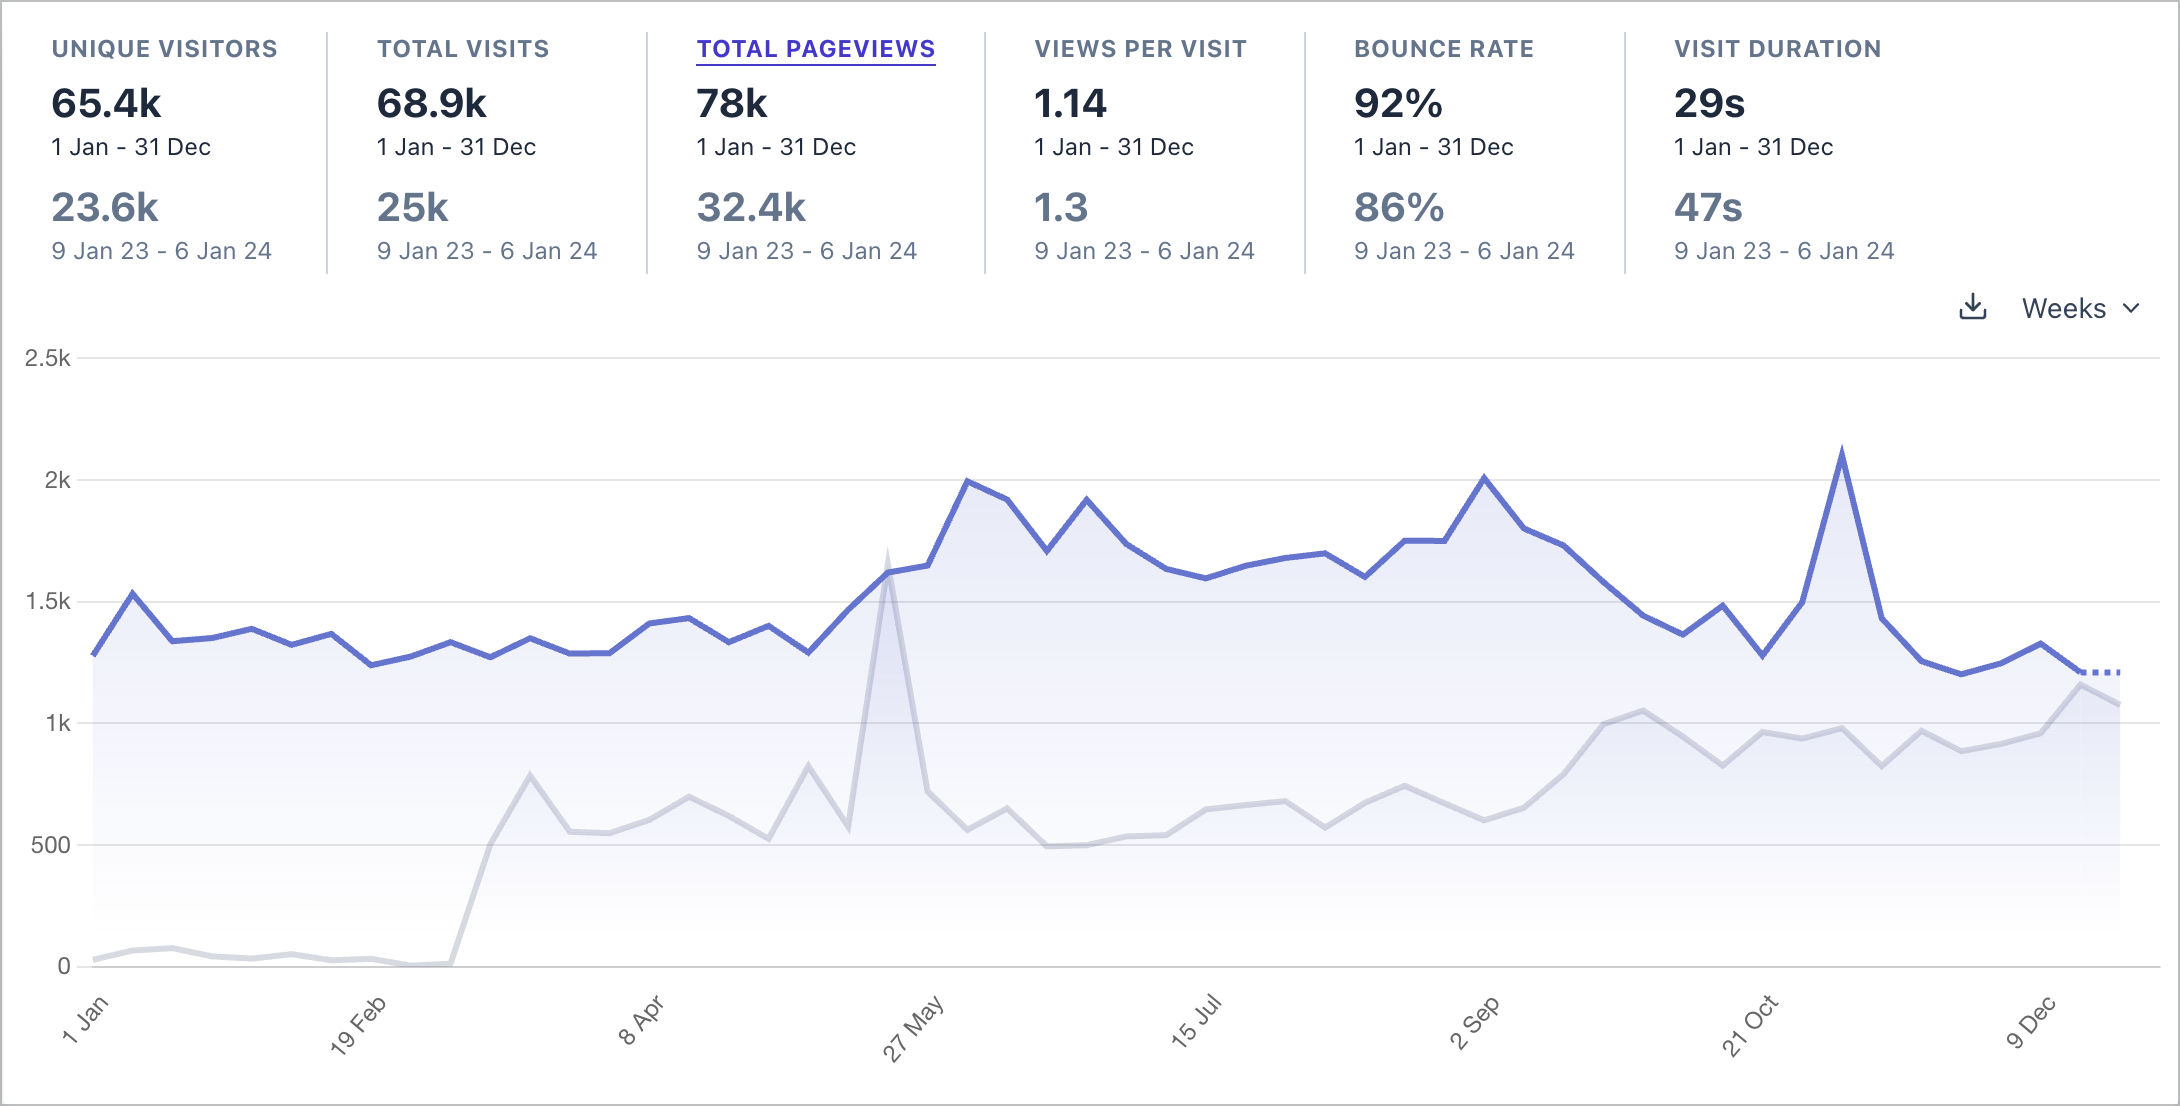
Task: View the Total Pageviews metric
Action: (816, 48)
